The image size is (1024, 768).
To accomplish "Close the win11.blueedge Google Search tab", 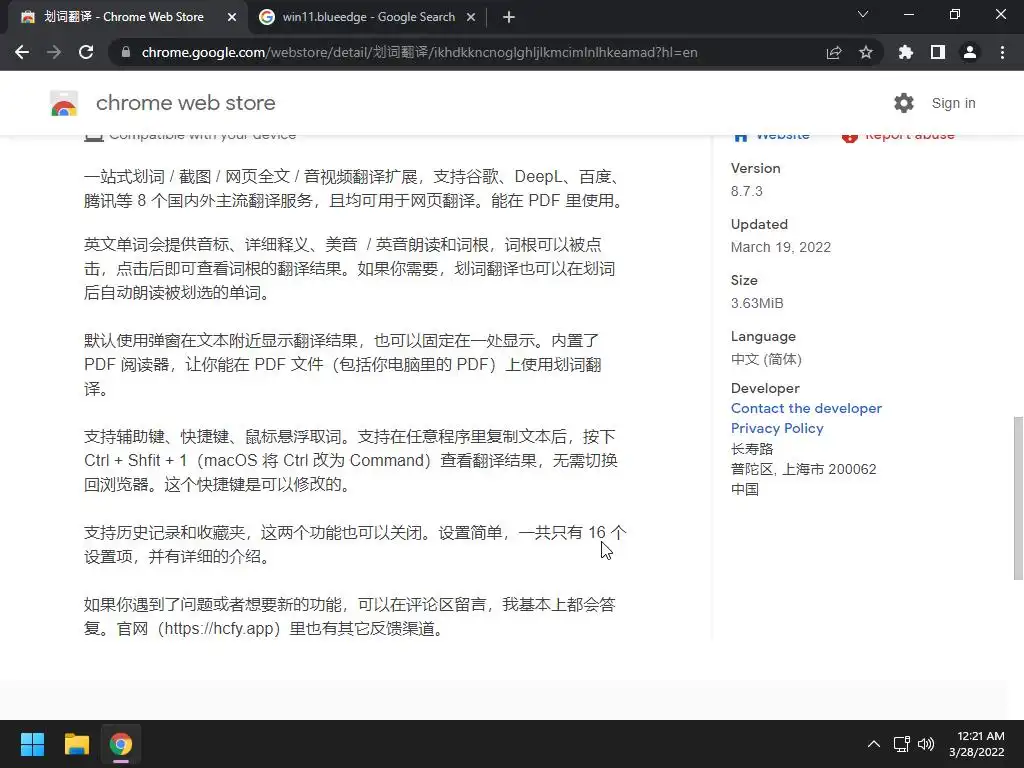I will coord(471,17).
